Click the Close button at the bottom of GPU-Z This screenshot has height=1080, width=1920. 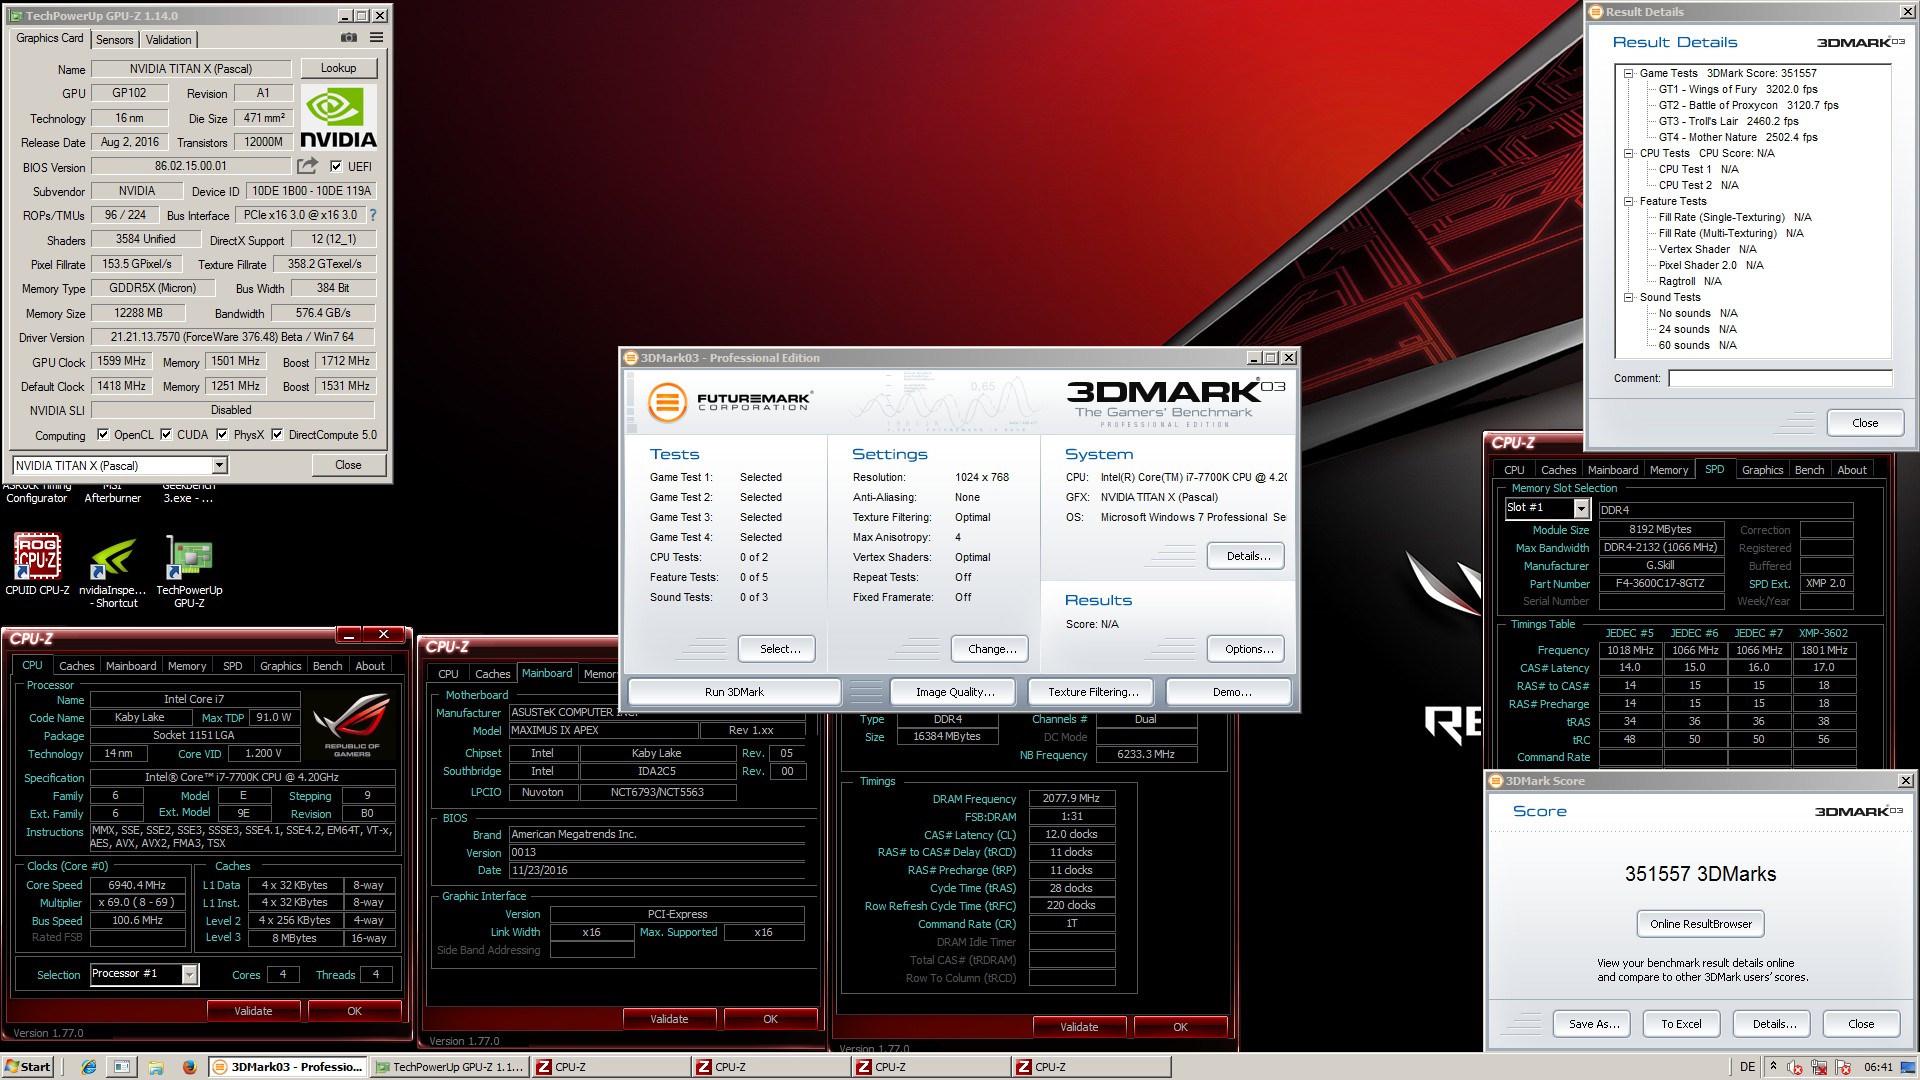point(348,465)
